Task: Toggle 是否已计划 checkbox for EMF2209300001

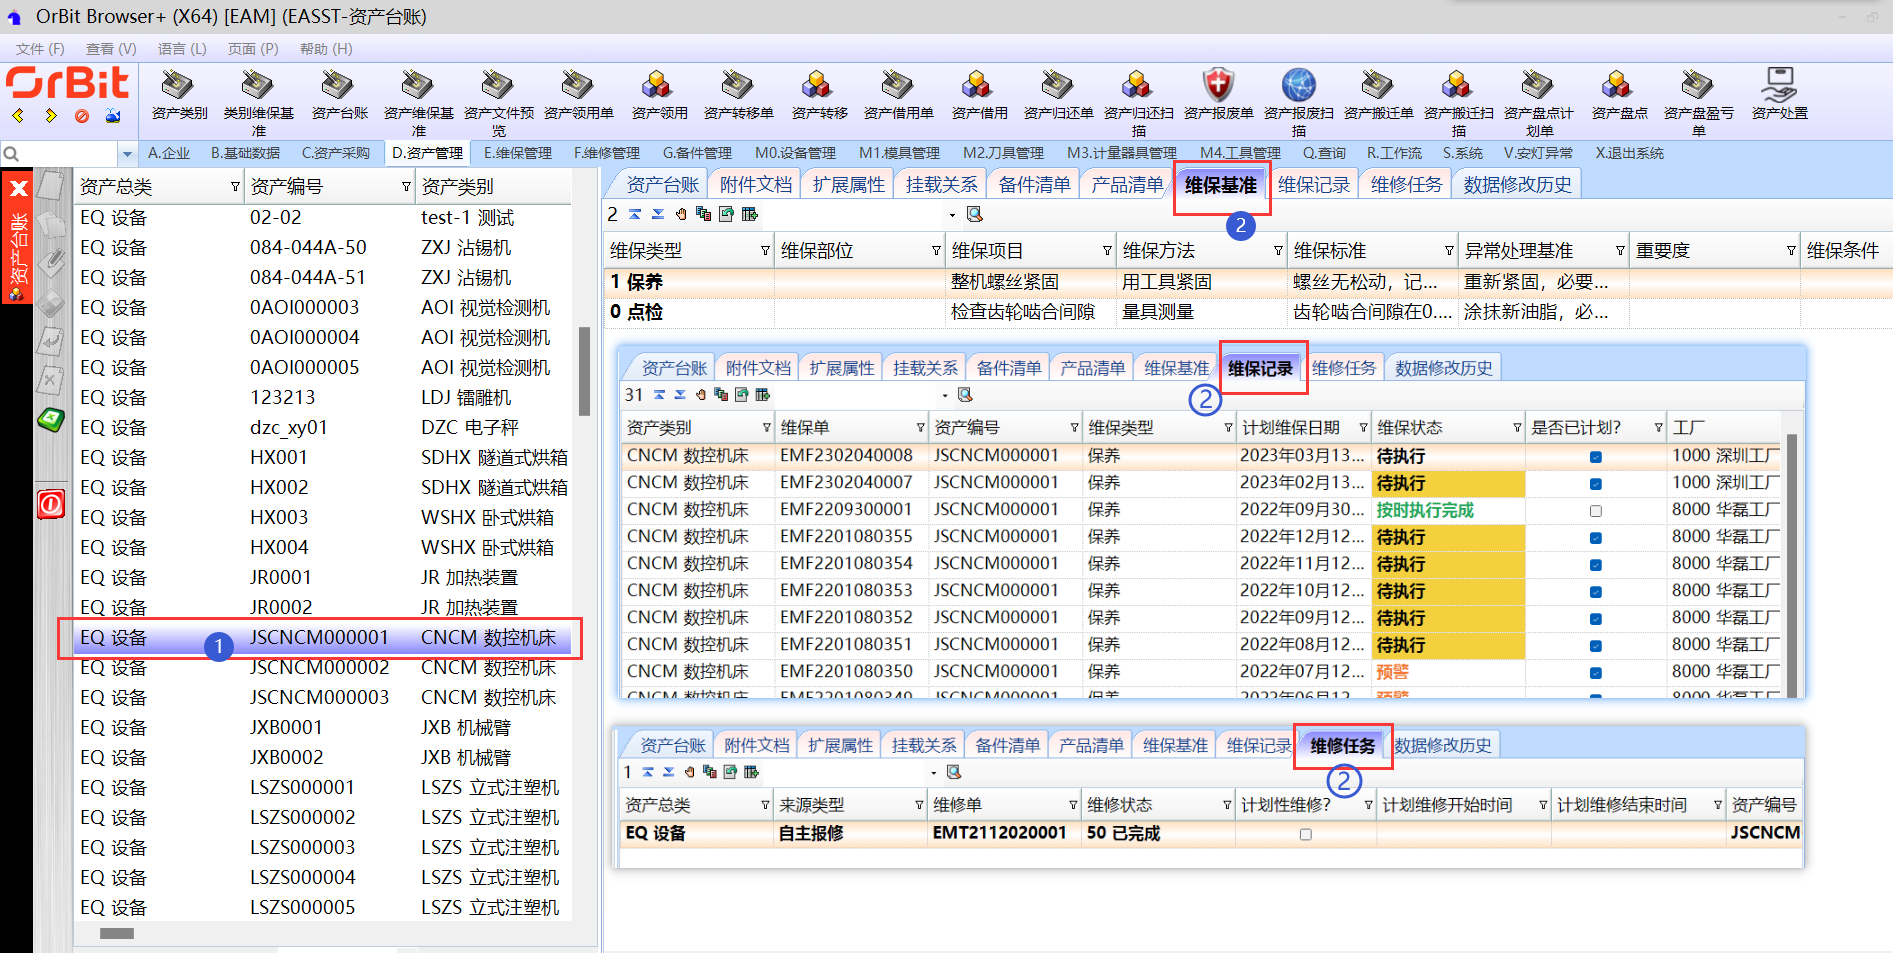Action: 1595,511
